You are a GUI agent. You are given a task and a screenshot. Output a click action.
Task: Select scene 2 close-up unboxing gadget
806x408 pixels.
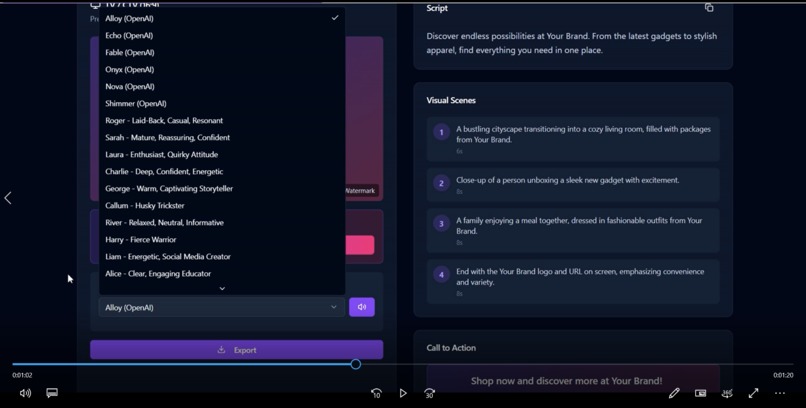573,184
